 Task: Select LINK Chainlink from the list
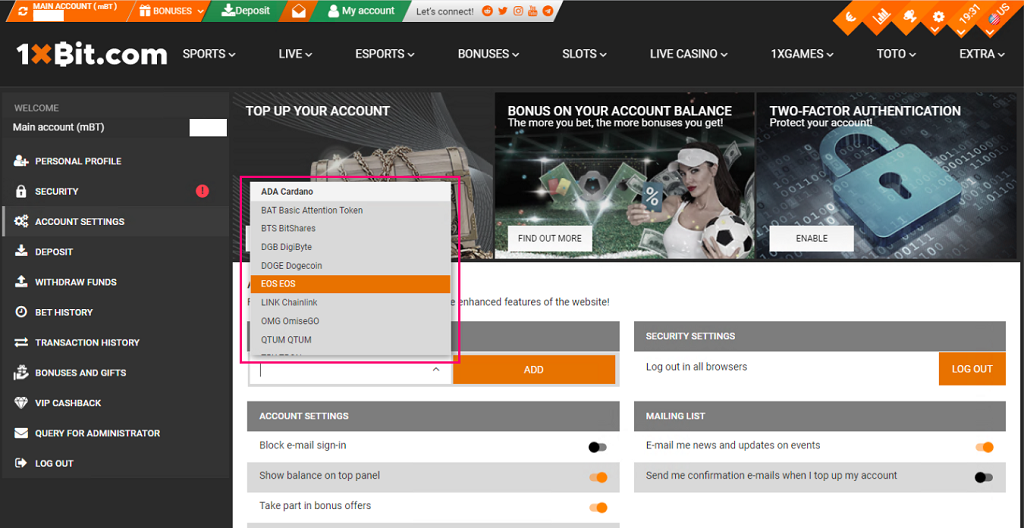(350, 303)
